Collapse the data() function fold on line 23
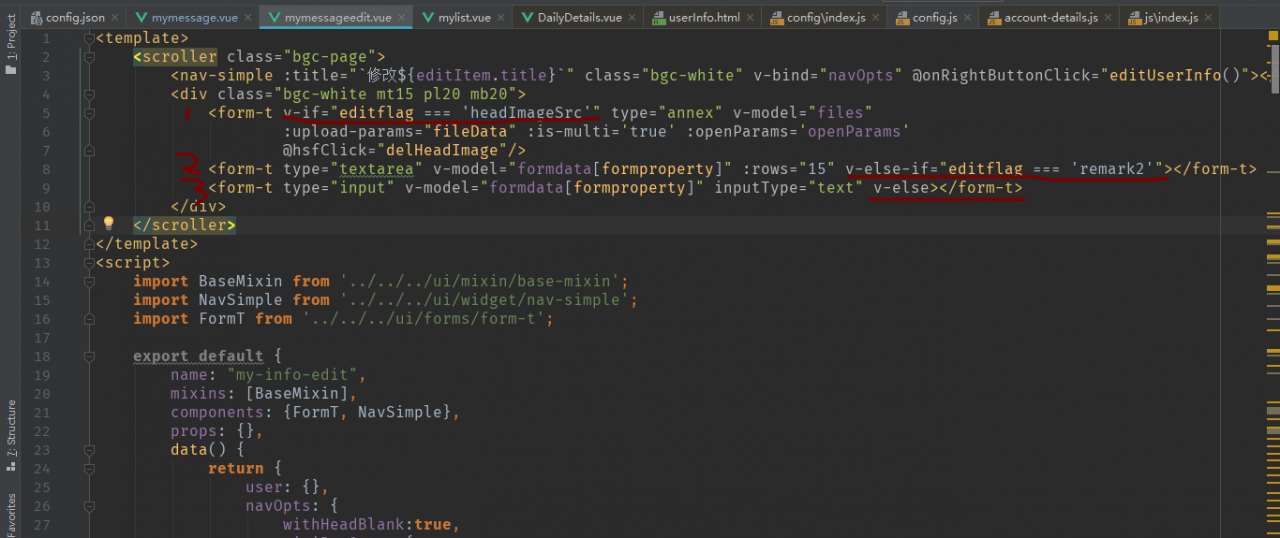Screen dimensions: 1280x538 [x=91, y=450]
